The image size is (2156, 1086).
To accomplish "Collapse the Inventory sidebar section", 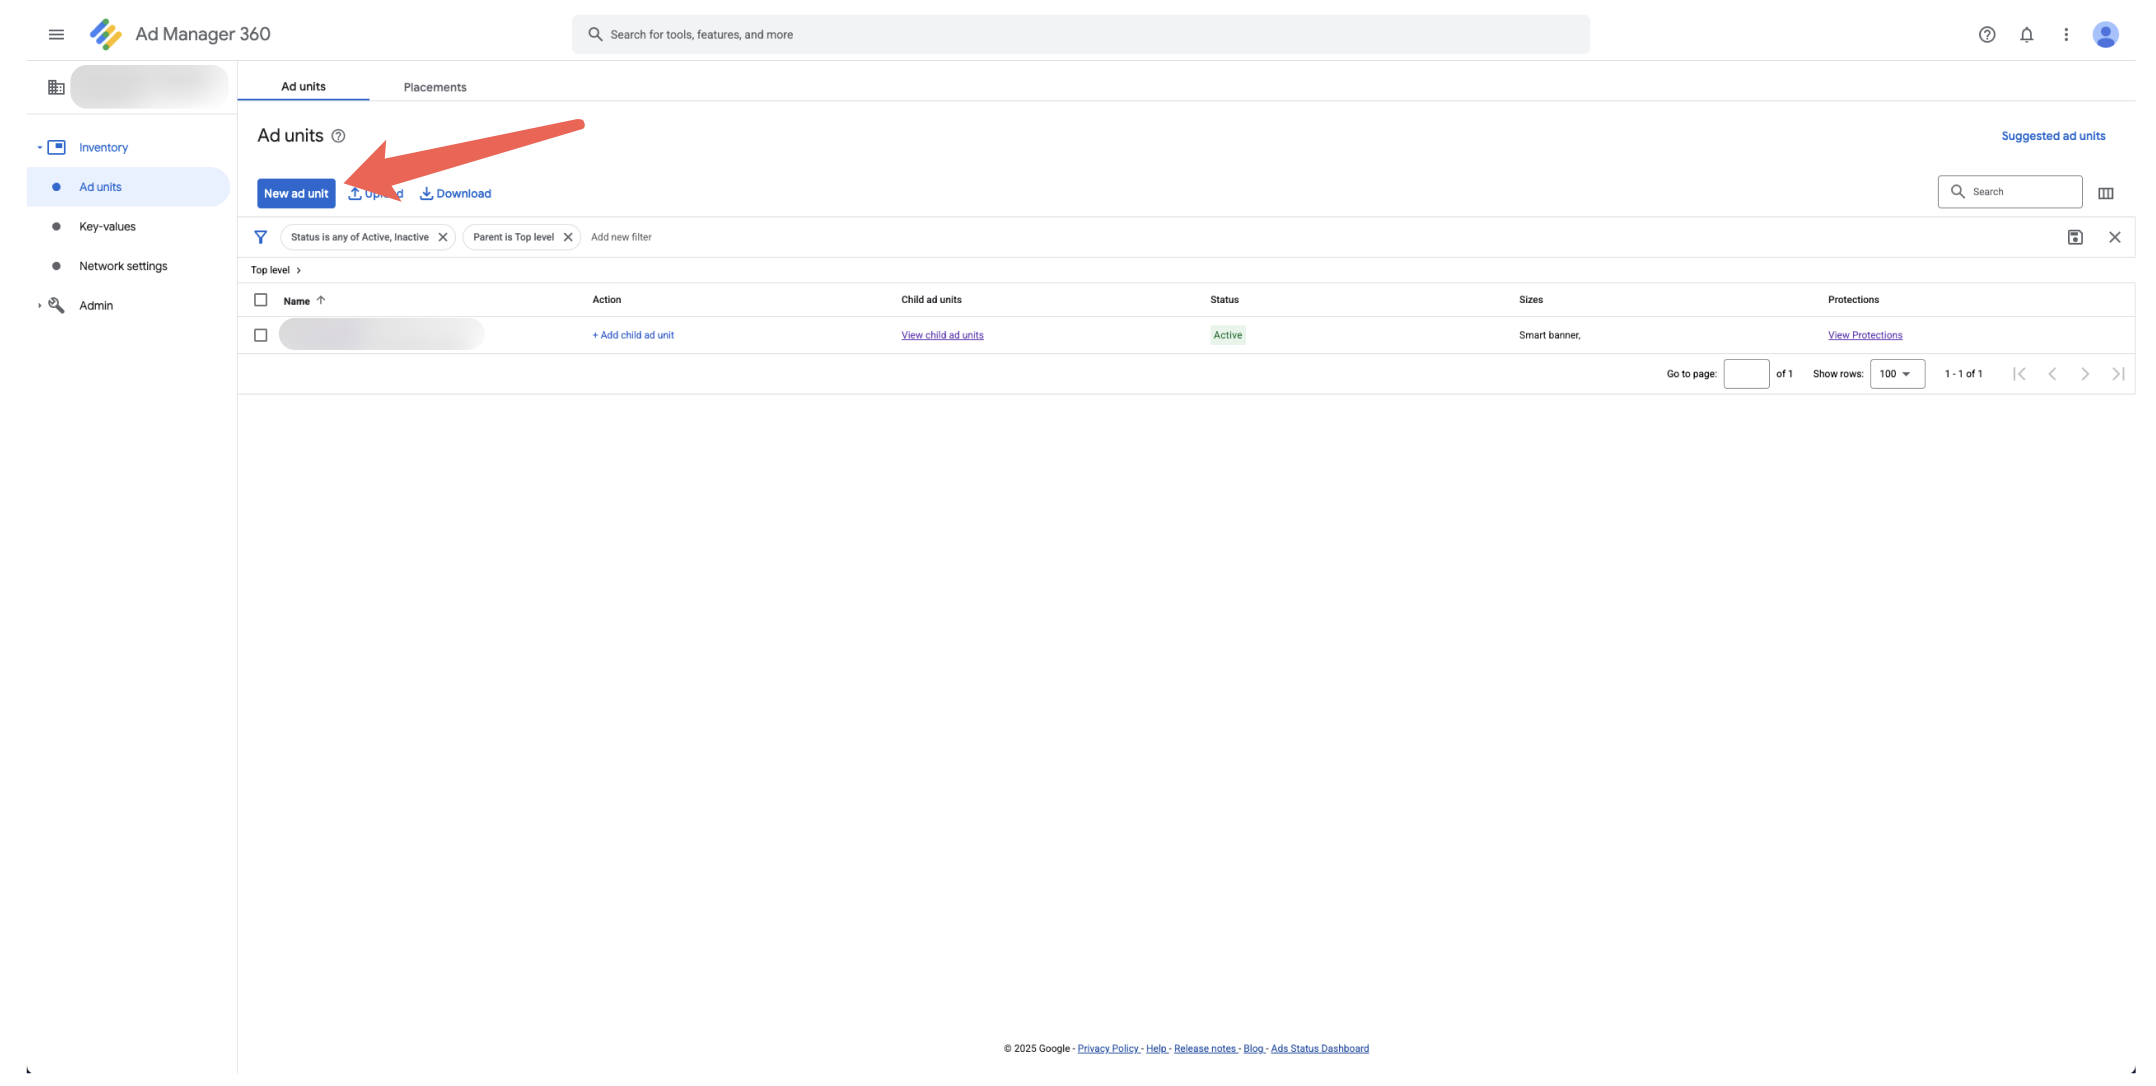I will [x=40, y=147].
